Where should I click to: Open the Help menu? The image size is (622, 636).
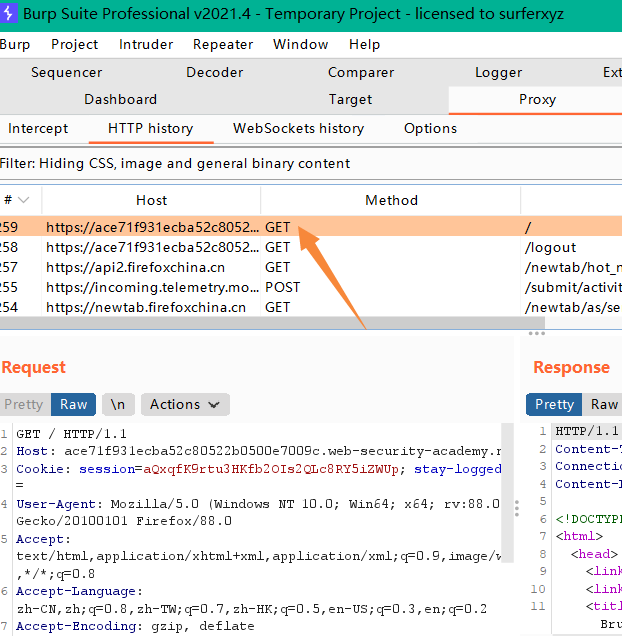click(364, 44)
